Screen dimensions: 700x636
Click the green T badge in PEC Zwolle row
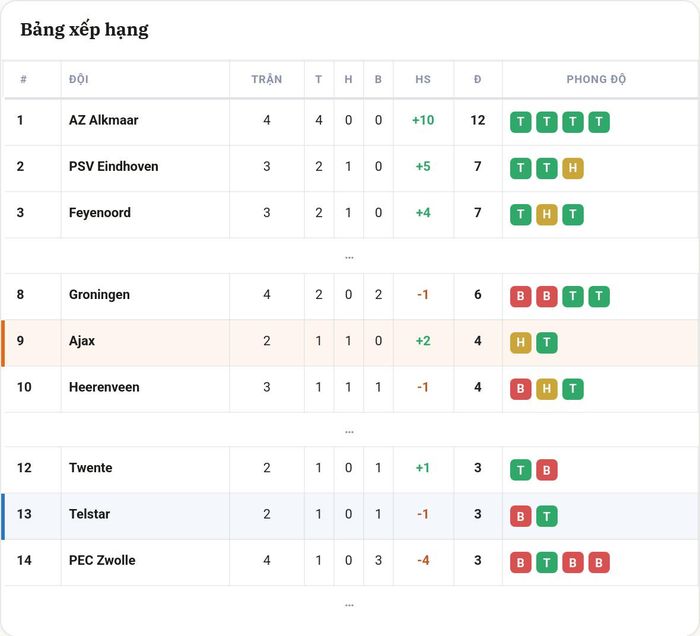click(x=546, y=563)
